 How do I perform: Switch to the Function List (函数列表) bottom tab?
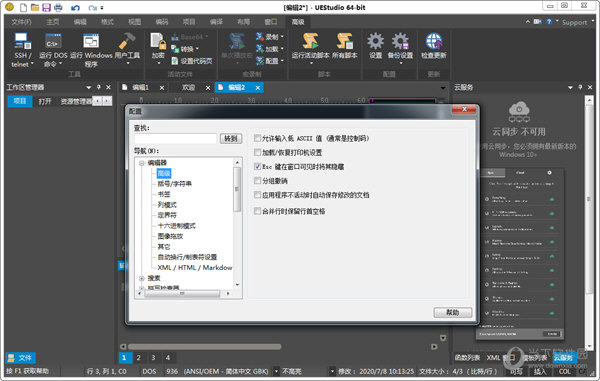(x=467, y=358)
